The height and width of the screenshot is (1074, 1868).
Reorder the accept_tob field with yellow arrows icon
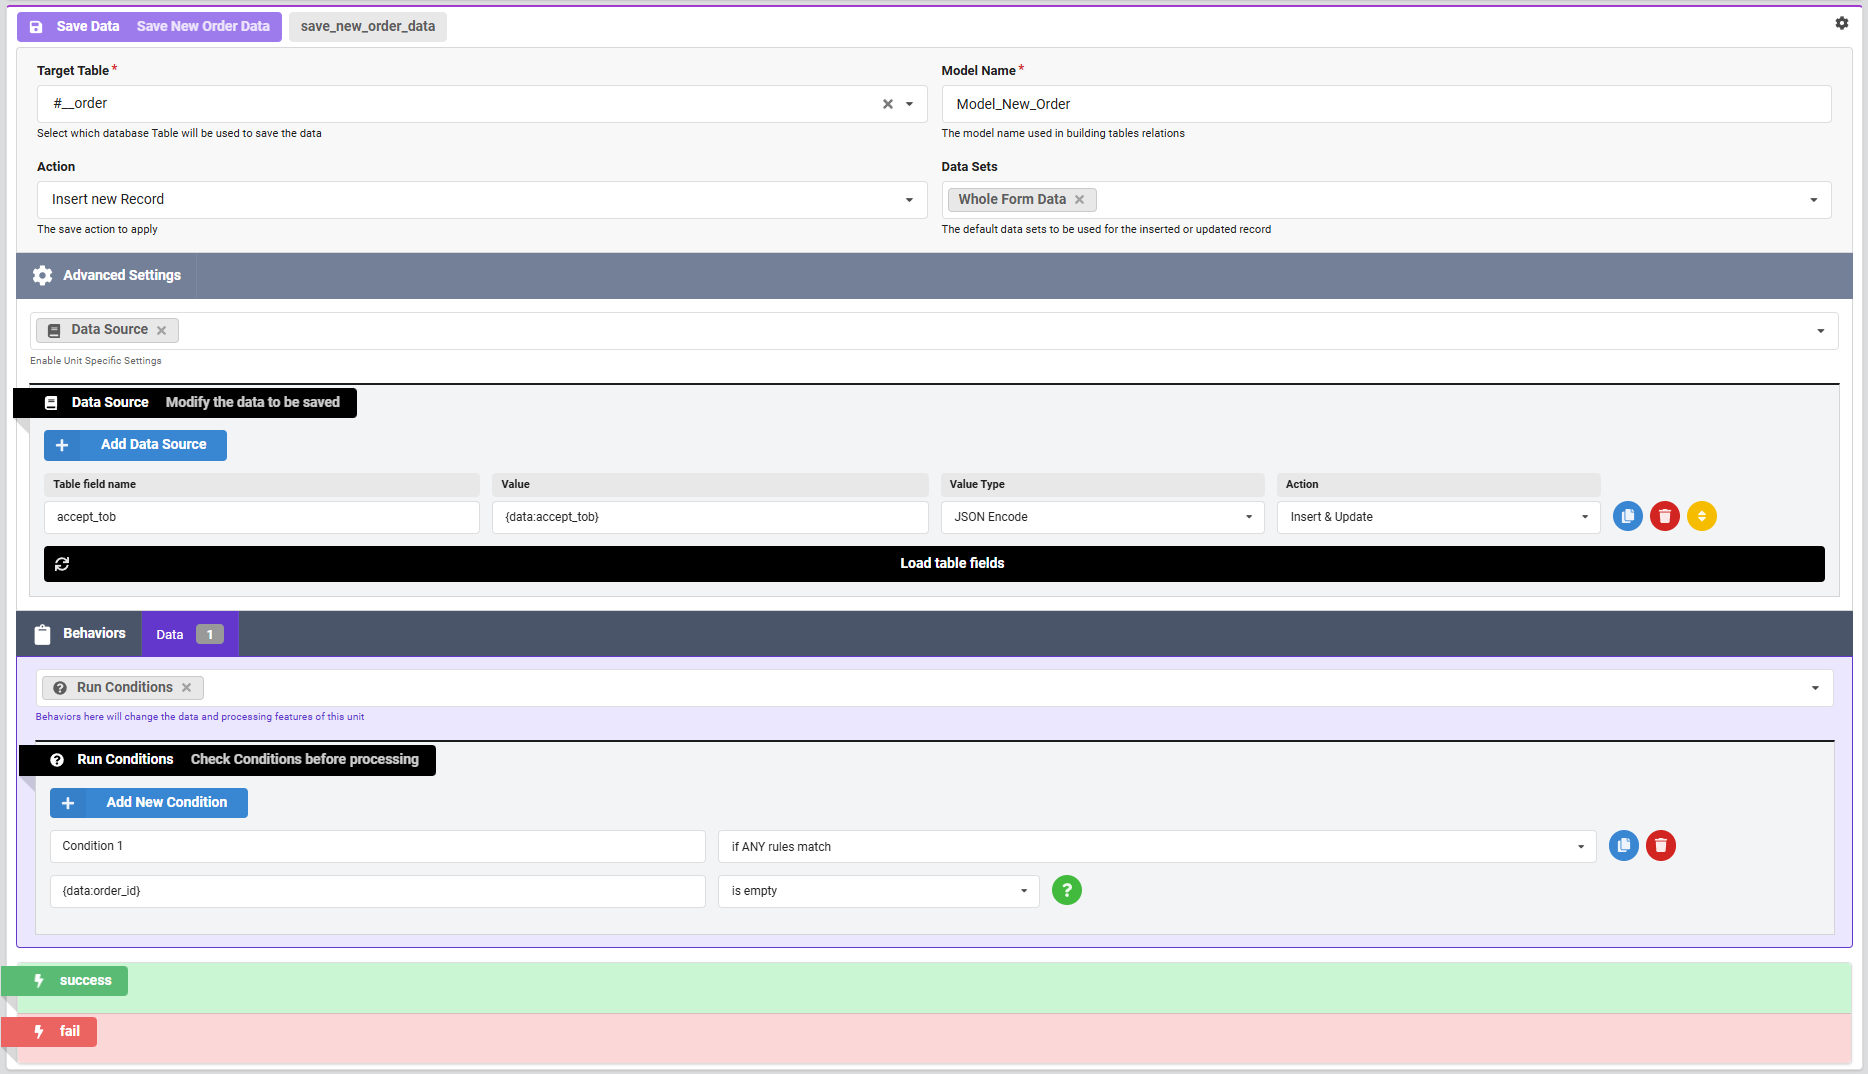pyautogui.click(x=1701, y=516)
